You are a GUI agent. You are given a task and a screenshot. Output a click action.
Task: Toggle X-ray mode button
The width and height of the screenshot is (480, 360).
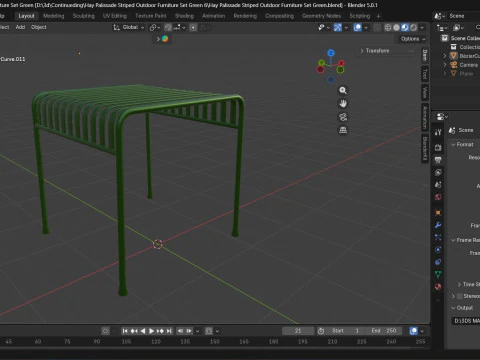pos(377,27)
